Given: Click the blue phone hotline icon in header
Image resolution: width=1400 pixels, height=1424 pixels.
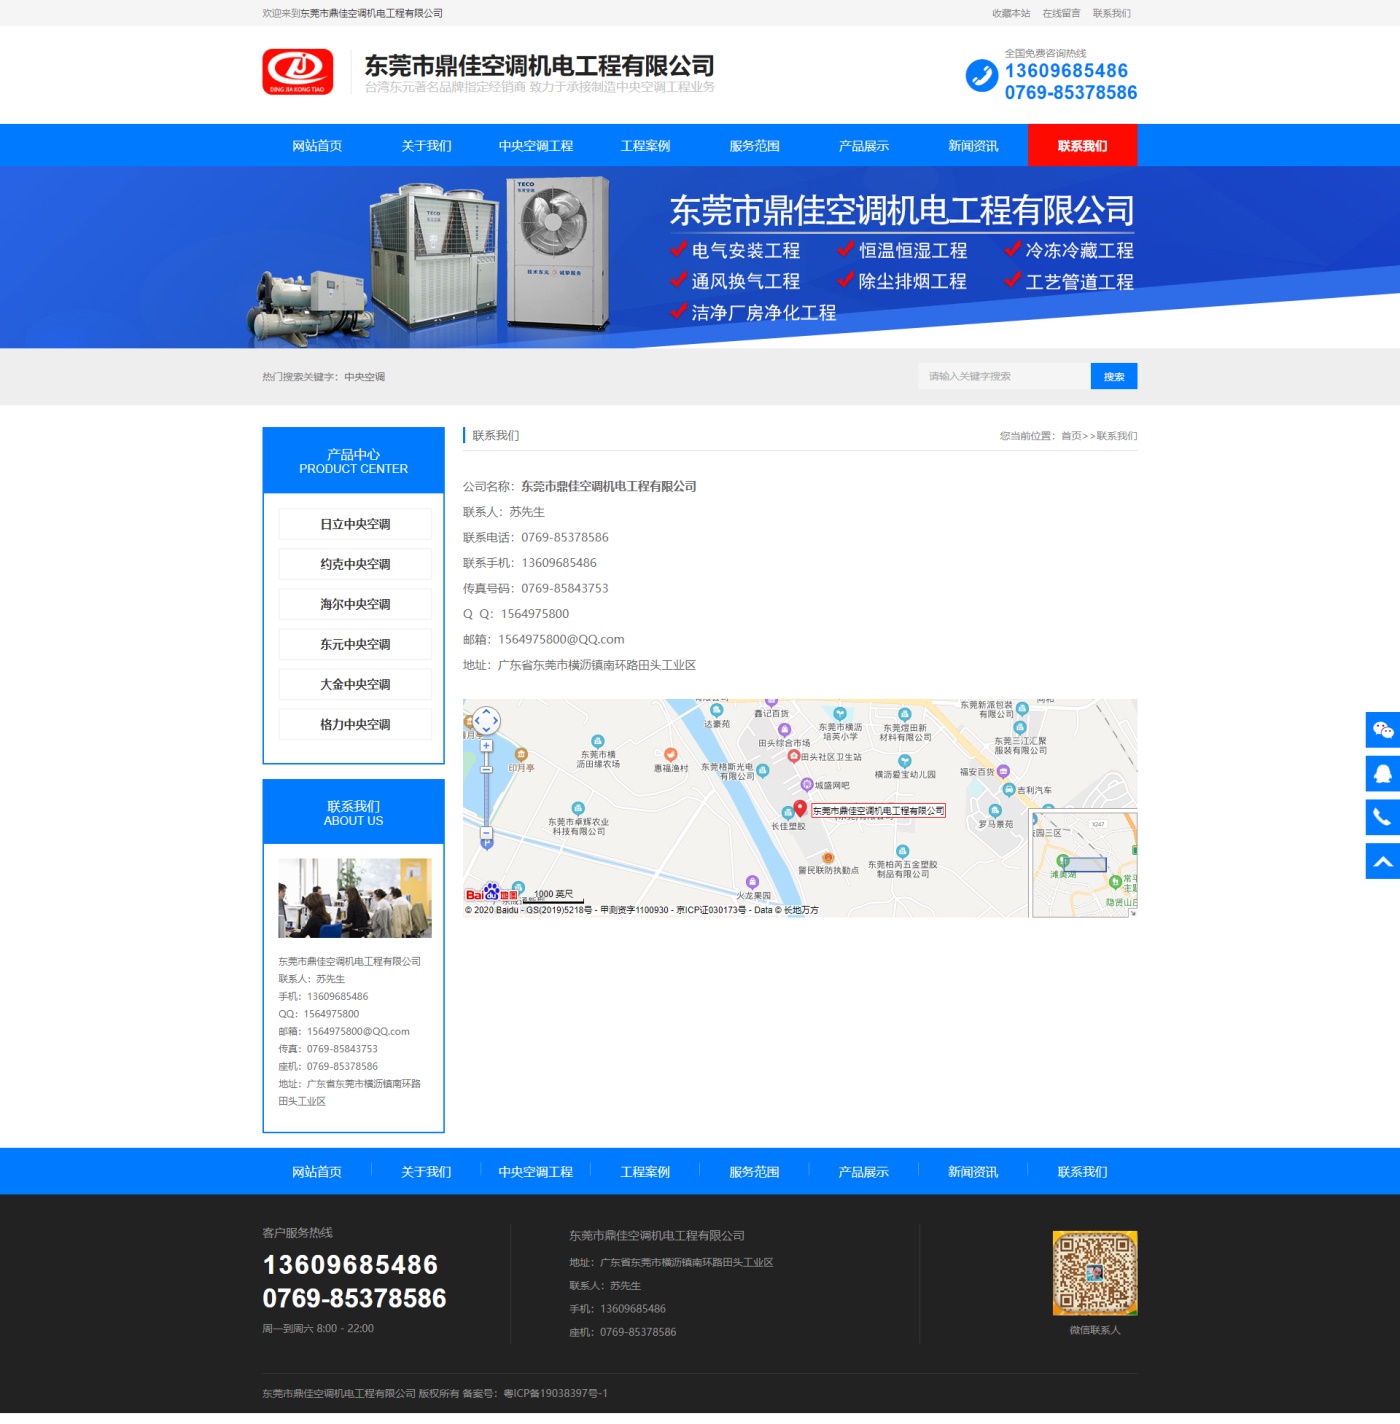Looking at the screenshot, I should [x=982, y=76].
